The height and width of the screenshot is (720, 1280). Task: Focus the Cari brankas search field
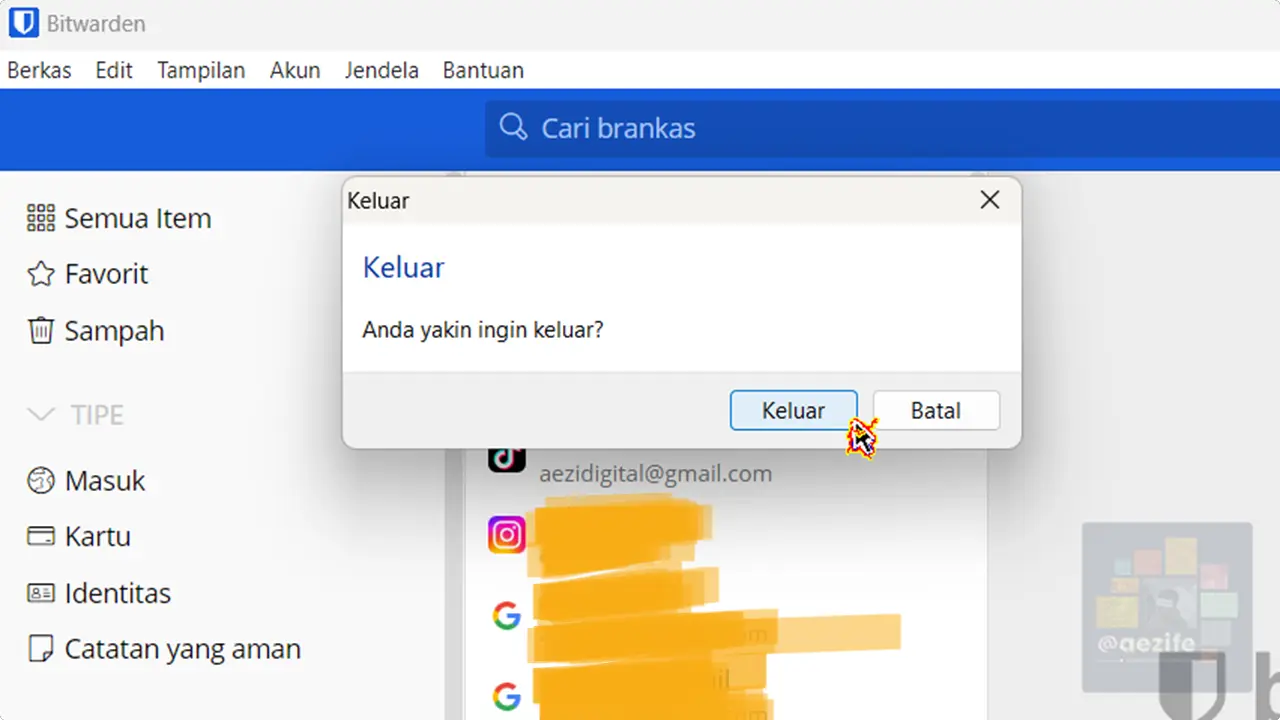[880, 128]
